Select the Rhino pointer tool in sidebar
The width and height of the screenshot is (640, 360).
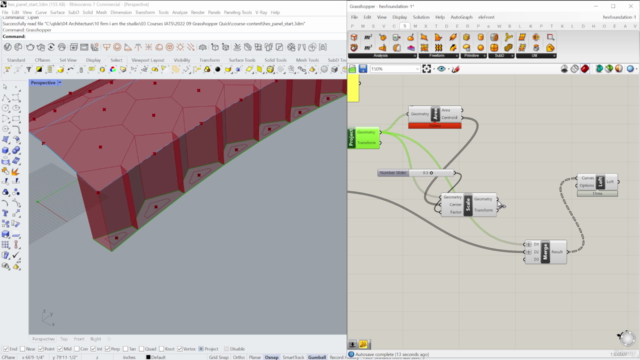5,87
